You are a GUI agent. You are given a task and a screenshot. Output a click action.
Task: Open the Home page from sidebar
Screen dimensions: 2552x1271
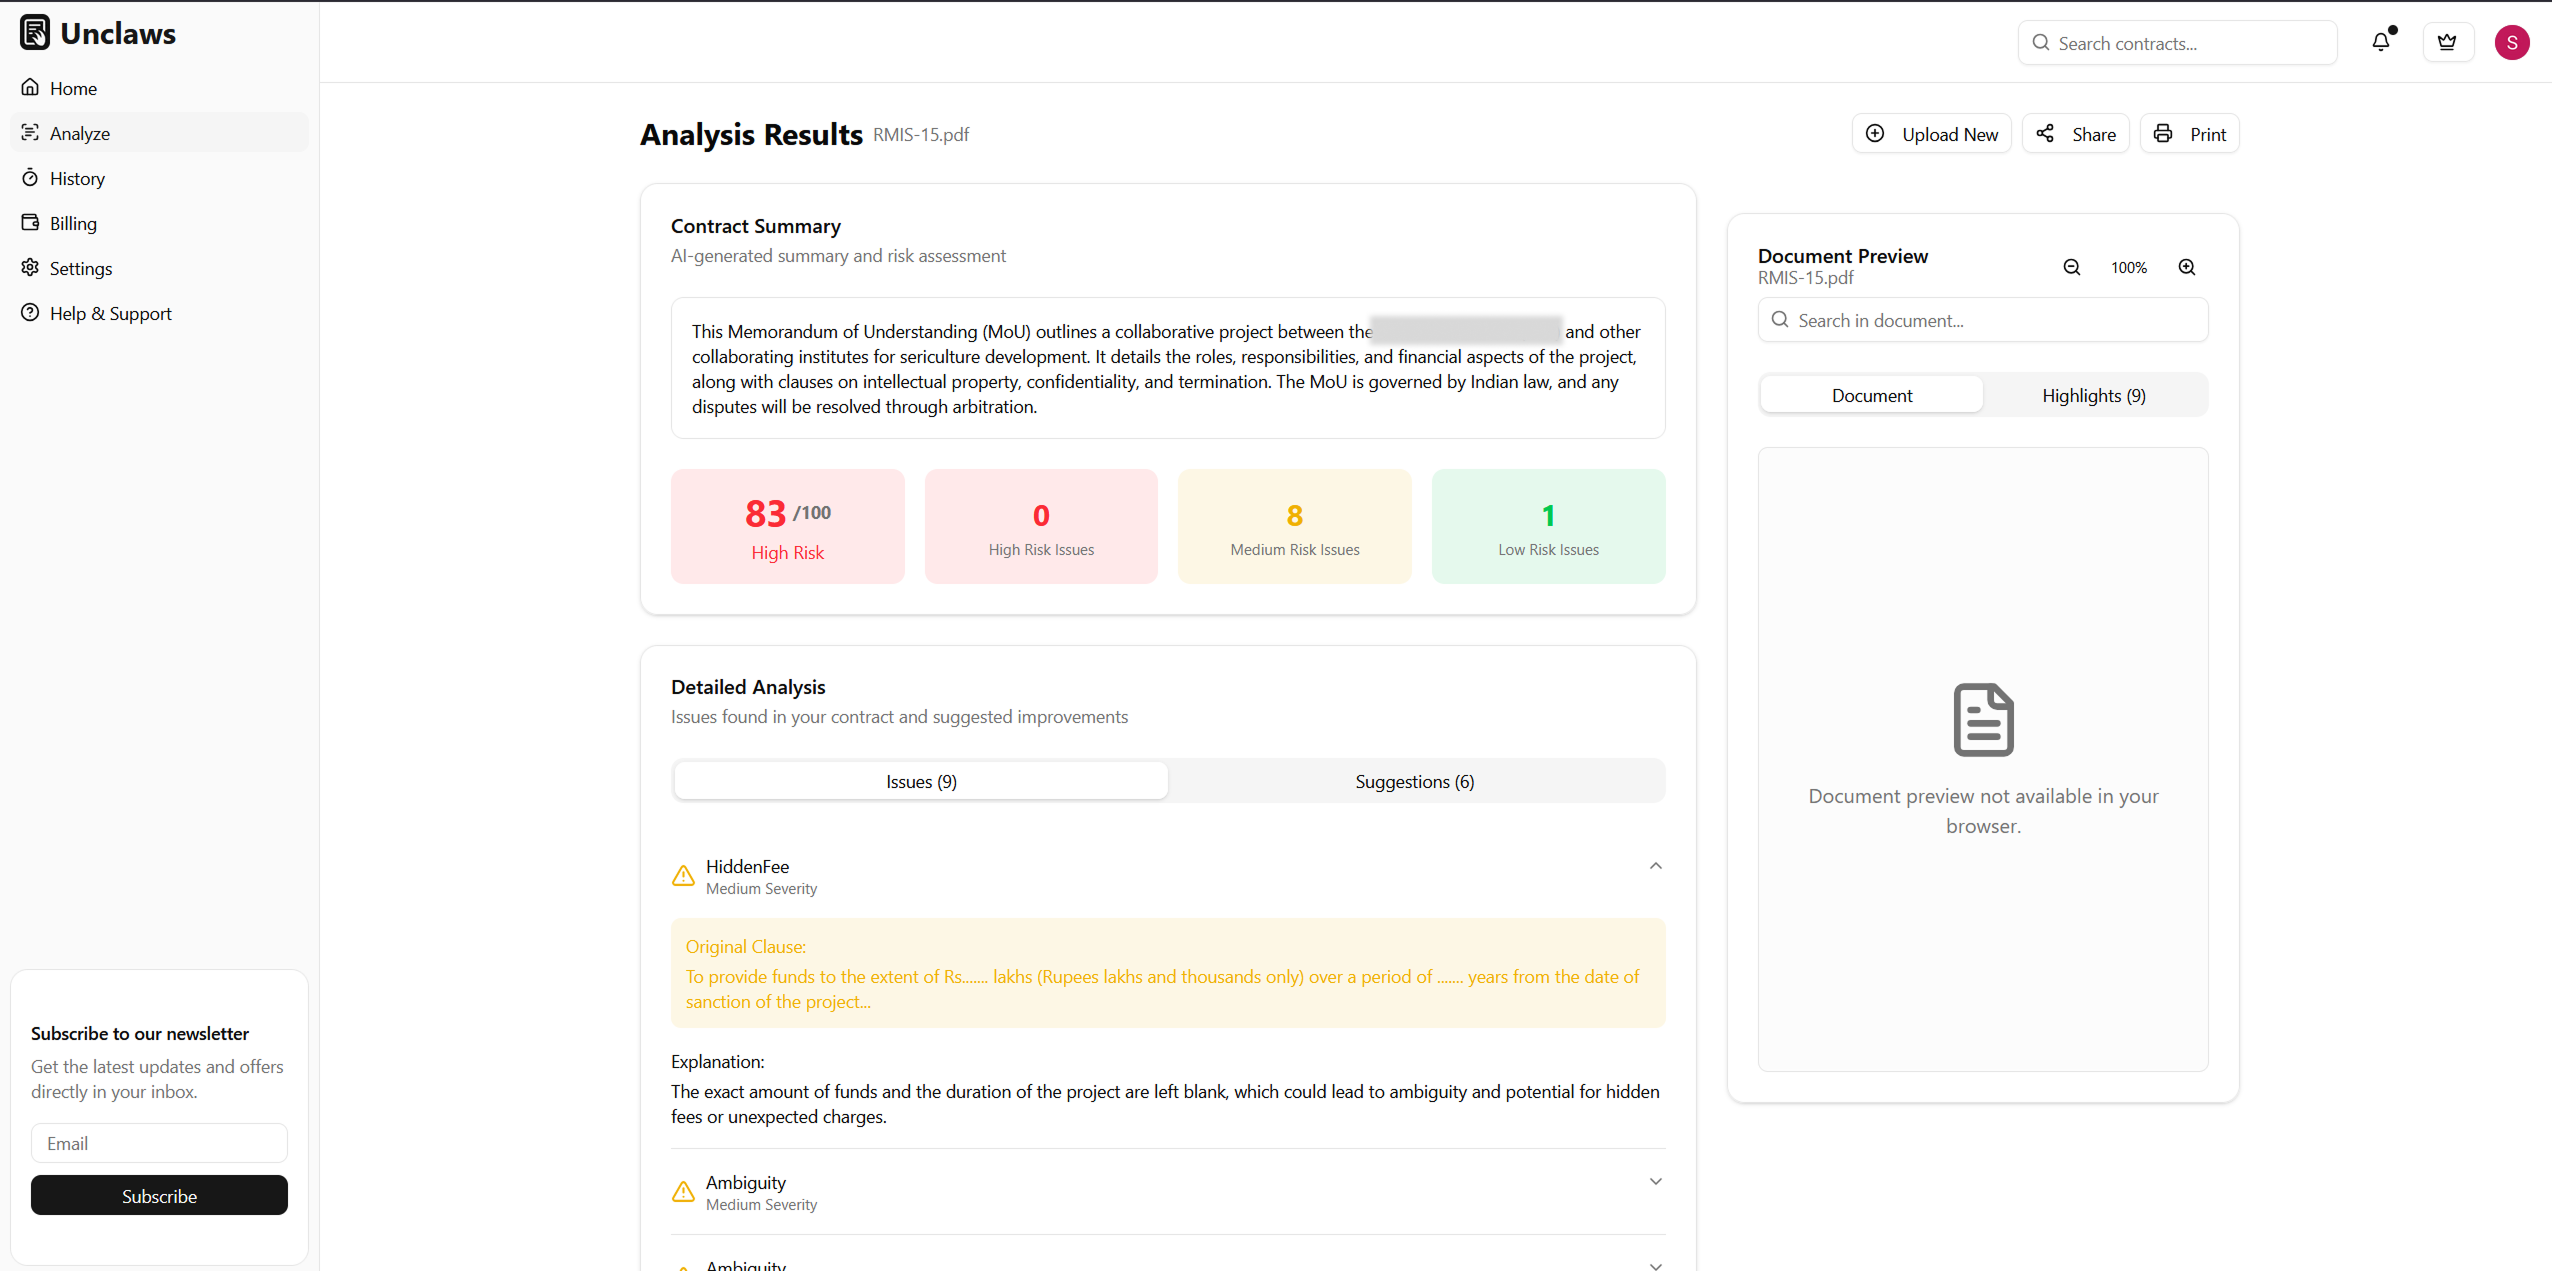pyautogui.click(x=159, y=88)
